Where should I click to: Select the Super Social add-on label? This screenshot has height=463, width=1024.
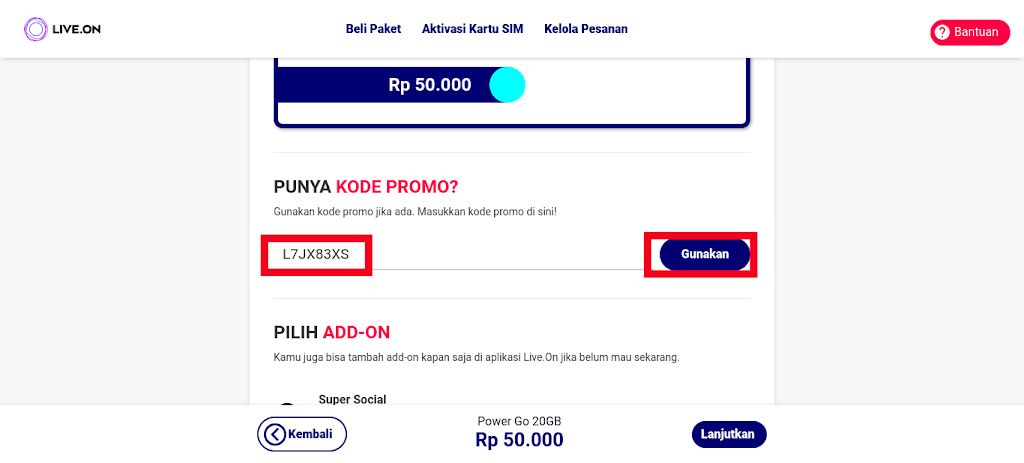tap(352, 400)
